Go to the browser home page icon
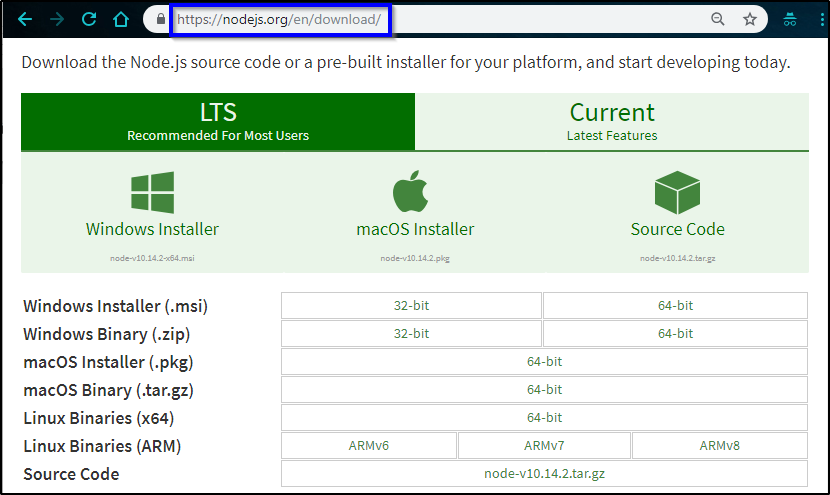 (121, 20)
